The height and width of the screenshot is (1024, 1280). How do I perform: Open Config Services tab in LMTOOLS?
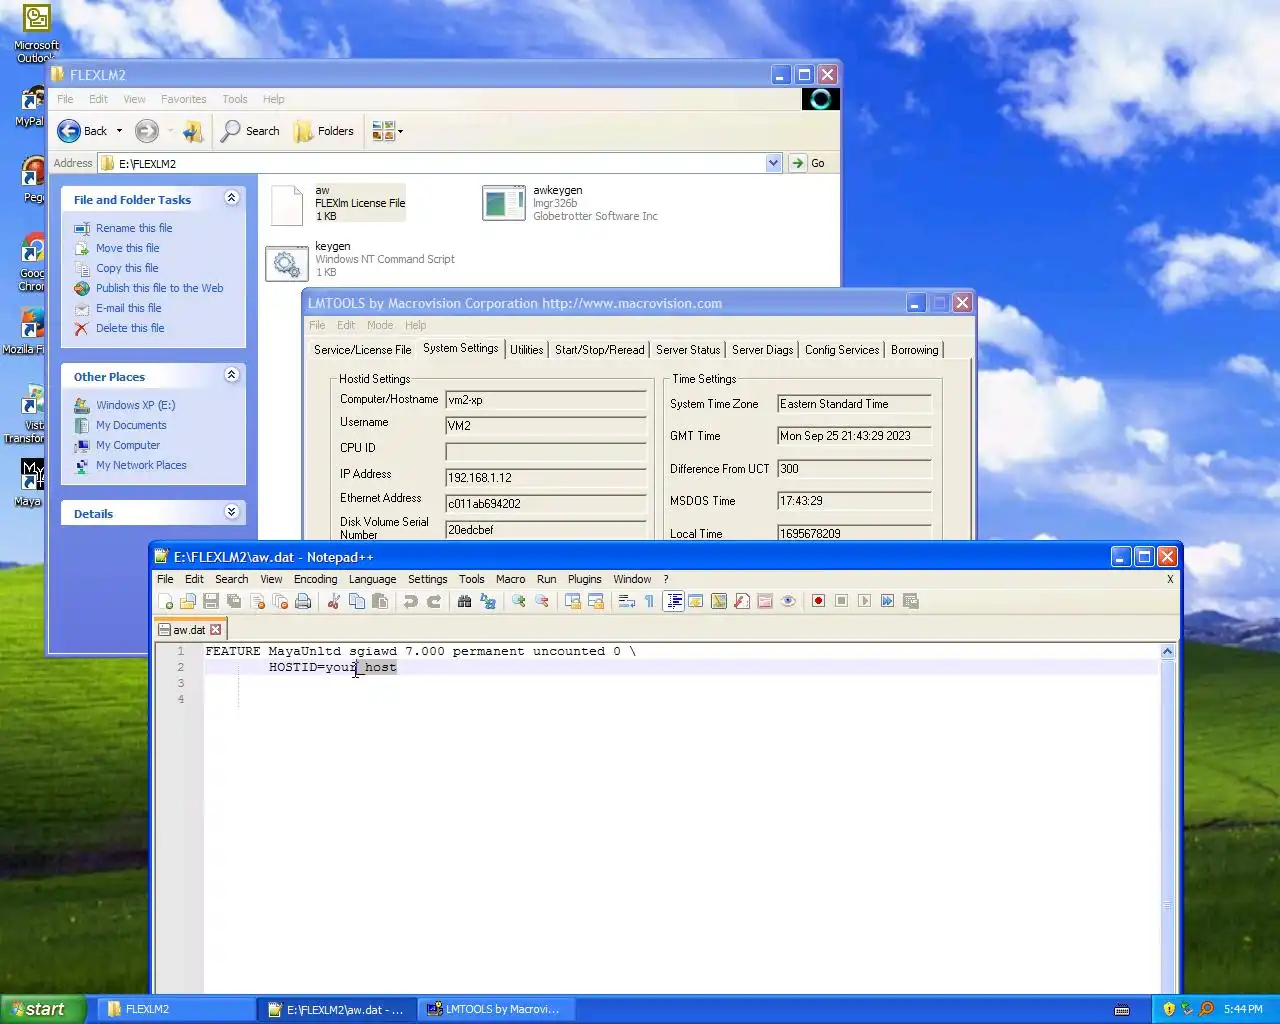(842, 350)
